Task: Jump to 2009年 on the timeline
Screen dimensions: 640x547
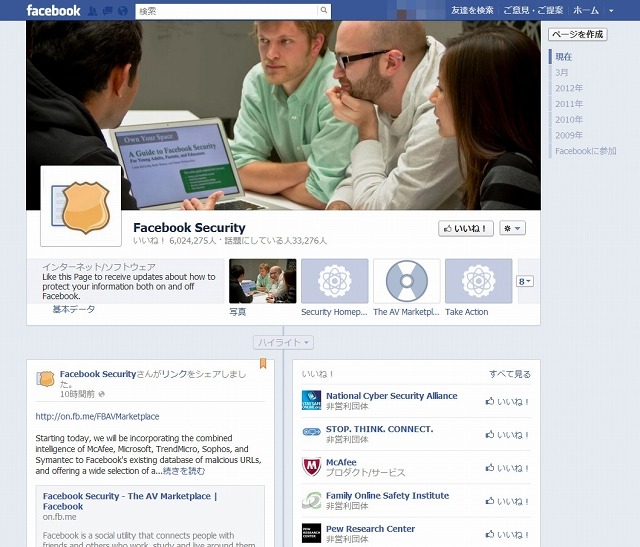Action: click(x=569, y=135)
